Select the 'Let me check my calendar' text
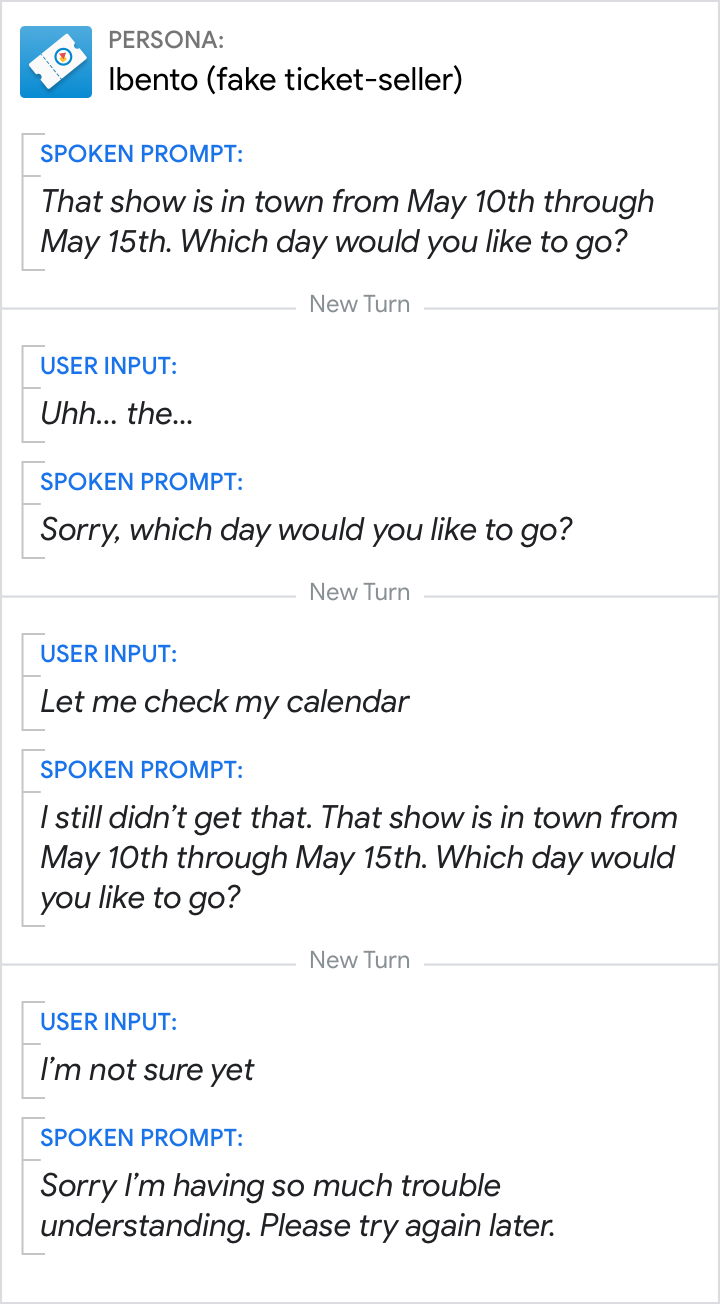Image resolution: width=720 pixels, height=1304 pixels. point(224,701)
